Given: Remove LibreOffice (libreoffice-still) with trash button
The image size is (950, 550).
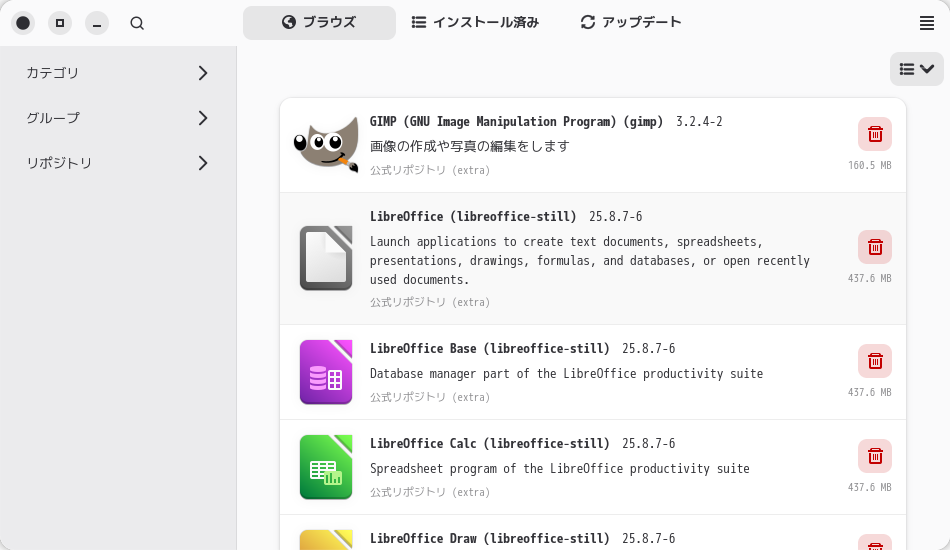Looking at the screenshot, I should pos(875,247).
